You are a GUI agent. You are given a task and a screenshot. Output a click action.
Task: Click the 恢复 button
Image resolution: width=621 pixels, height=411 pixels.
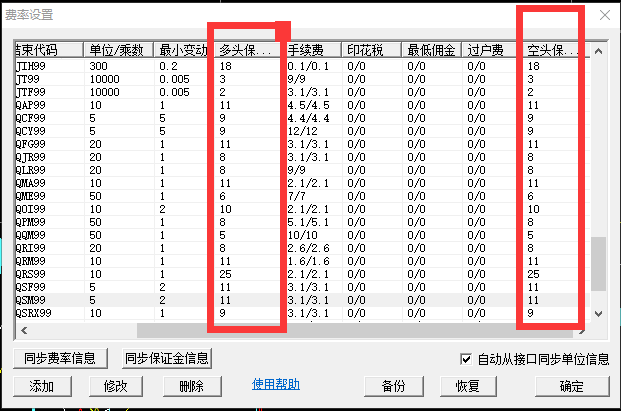[468, 386]
